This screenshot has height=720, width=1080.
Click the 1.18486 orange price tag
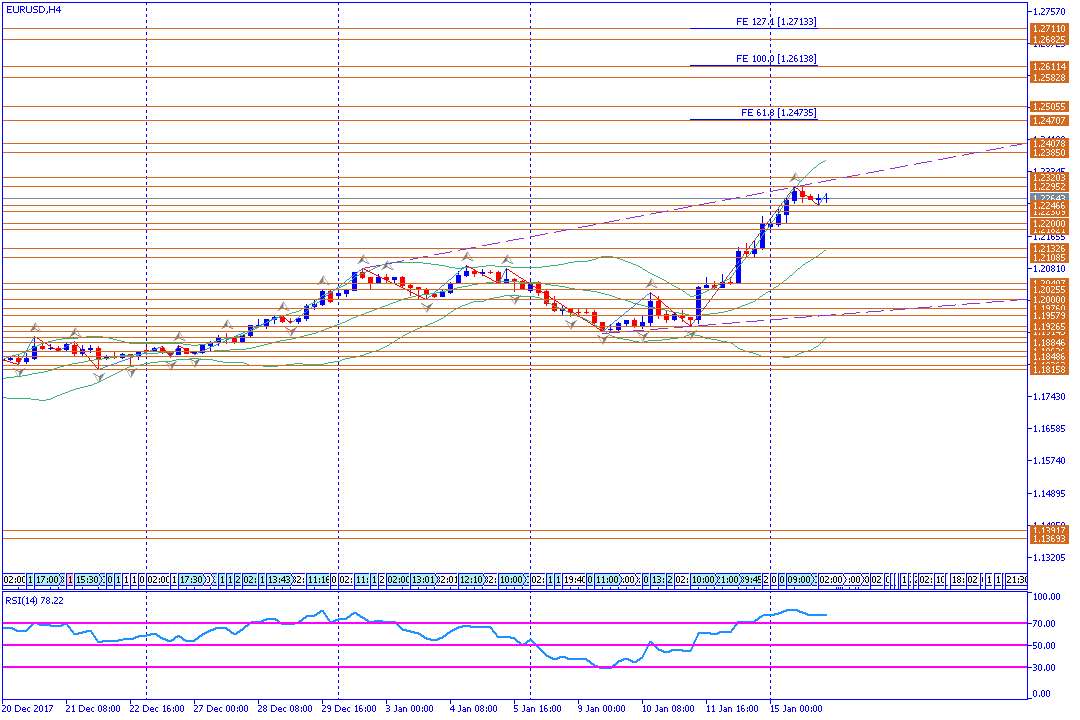click(1049, 357)
